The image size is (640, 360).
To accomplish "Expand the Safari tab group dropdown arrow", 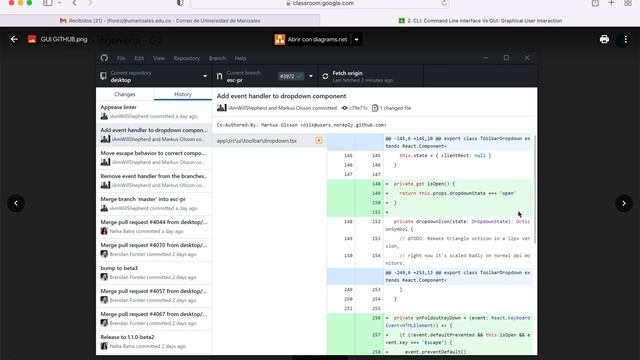I will (x=60, y=3).
